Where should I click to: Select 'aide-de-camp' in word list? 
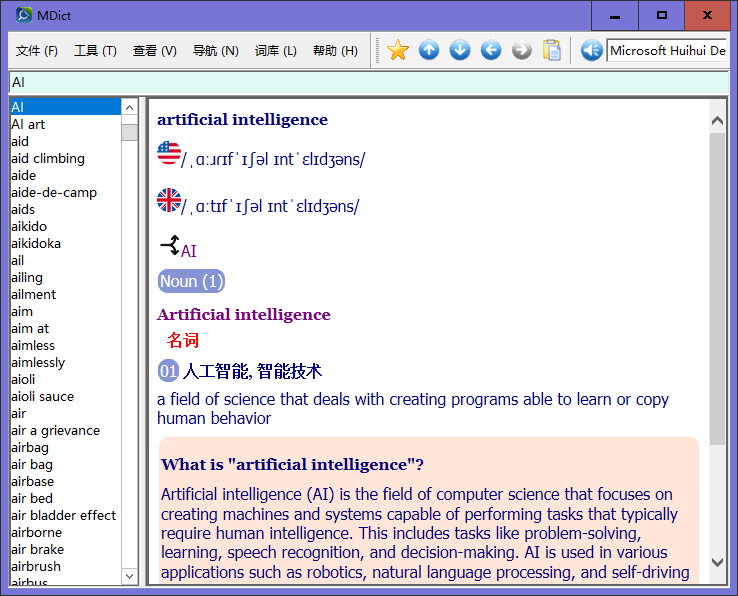pos(65,192)
